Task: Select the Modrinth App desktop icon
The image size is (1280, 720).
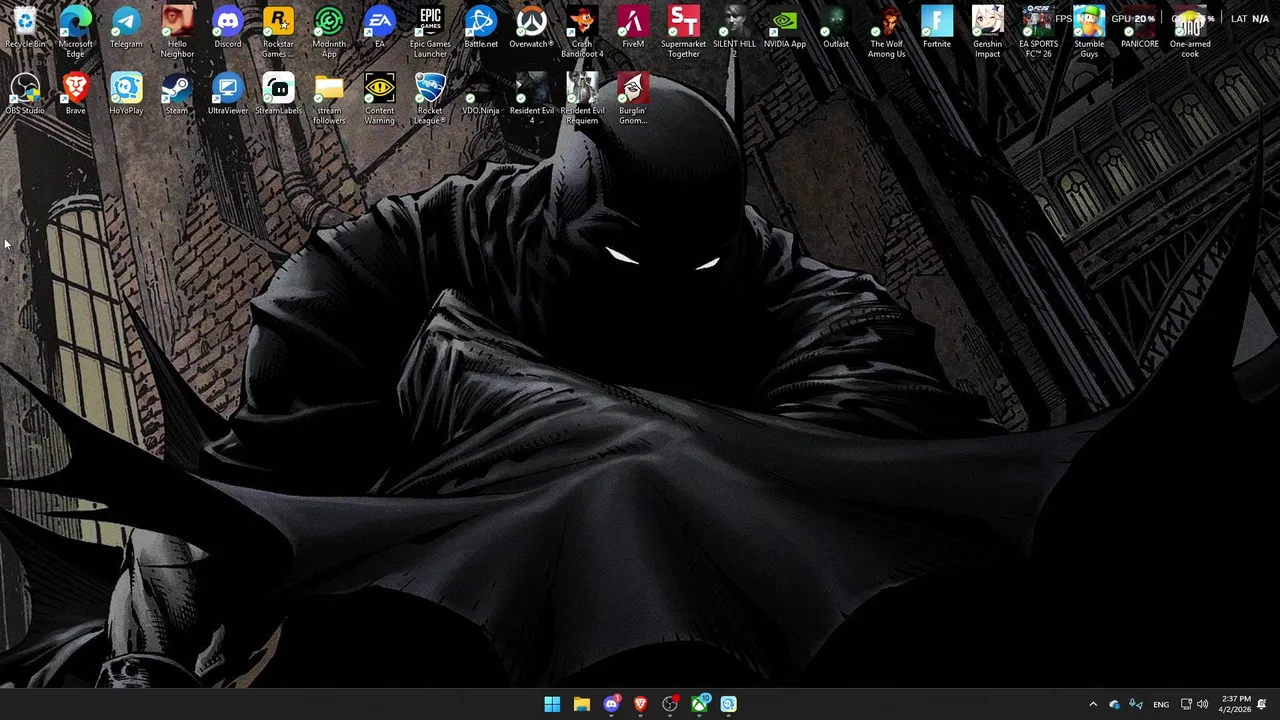Action: click(x=329, y=32)
